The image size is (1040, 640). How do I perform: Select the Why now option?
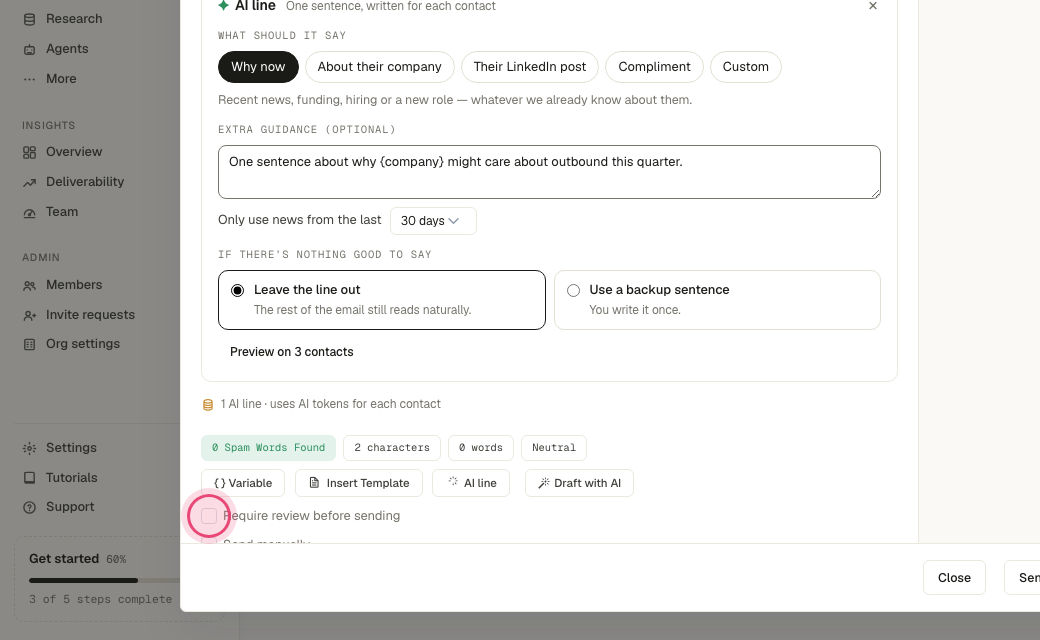coord(258,67)
